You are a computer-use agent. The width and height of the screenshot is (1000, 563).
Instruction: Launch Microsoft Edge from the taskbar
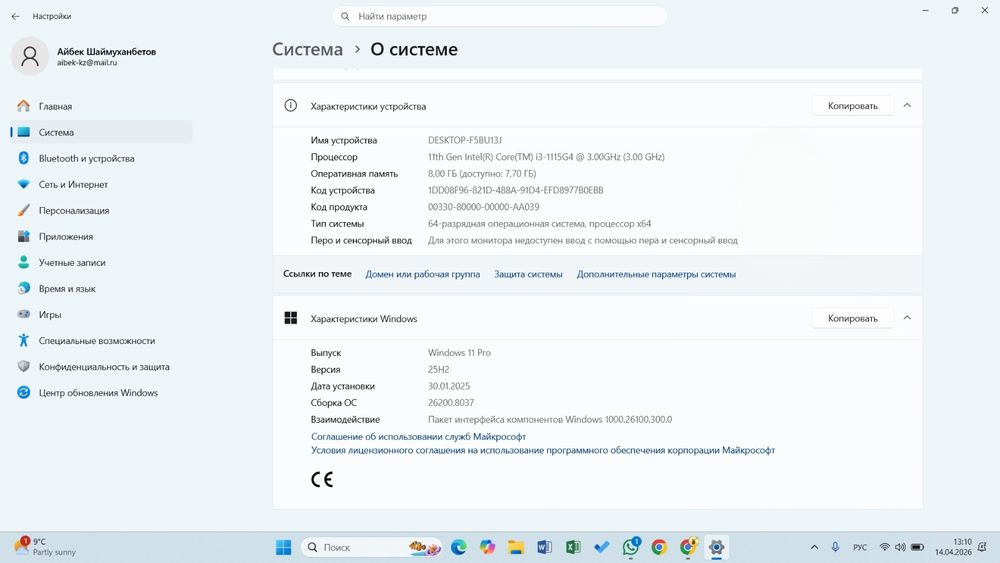click(x=459, y=547)
